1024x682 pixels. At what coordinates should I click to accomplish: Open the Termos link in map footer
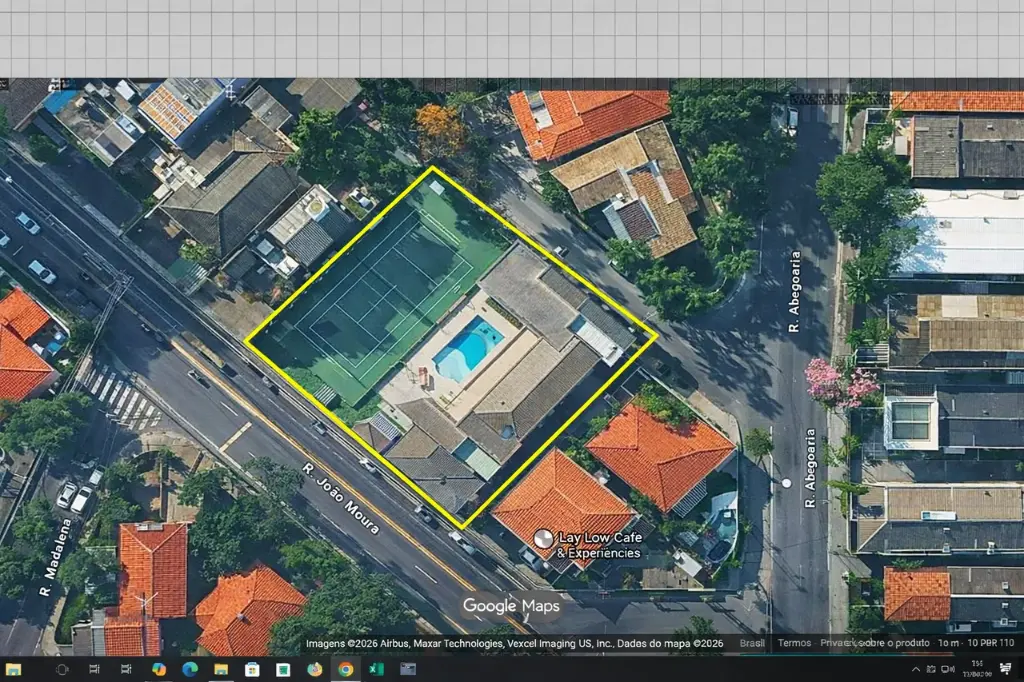coord(794,643)
